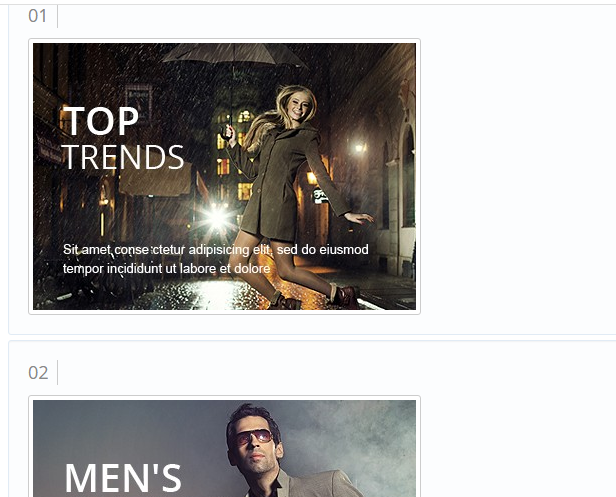The width and height of the screenshot is (616, 497).
Task: Open the Men's banner image
Action: (x=224, y=447)
